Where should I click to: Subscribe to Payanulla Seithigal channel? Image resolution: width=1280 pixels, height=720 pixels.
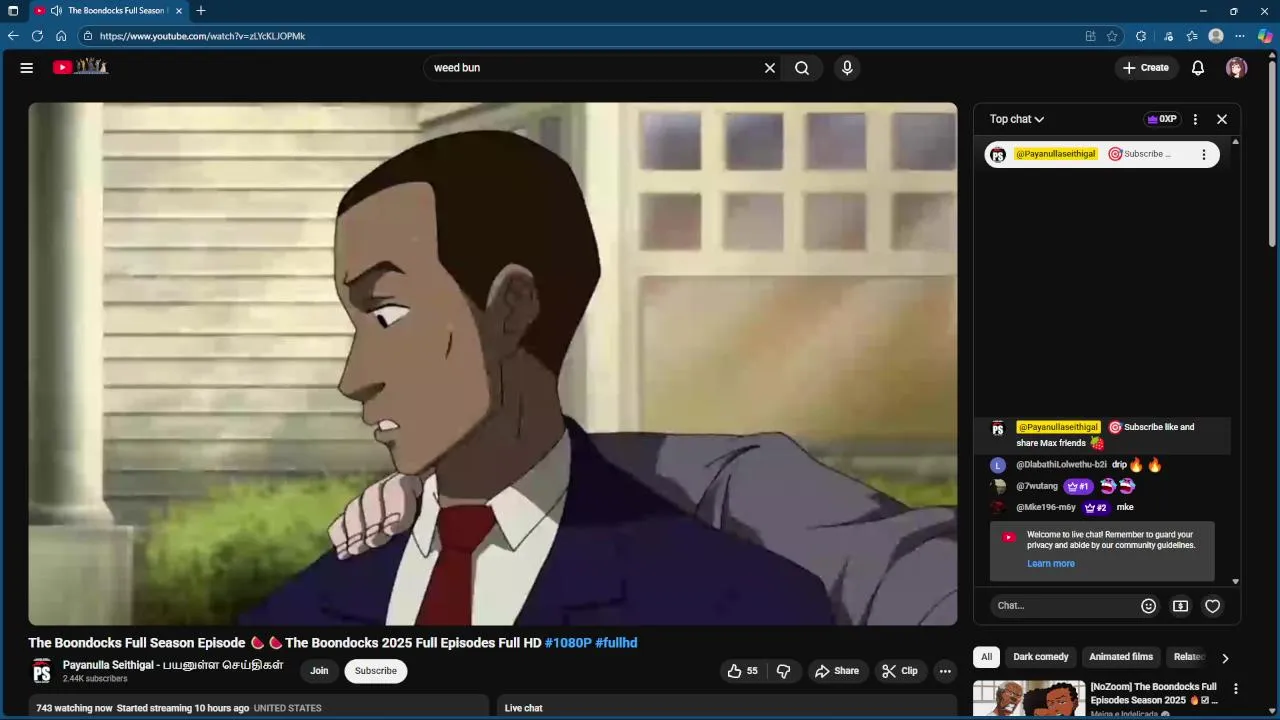[376, 671]
